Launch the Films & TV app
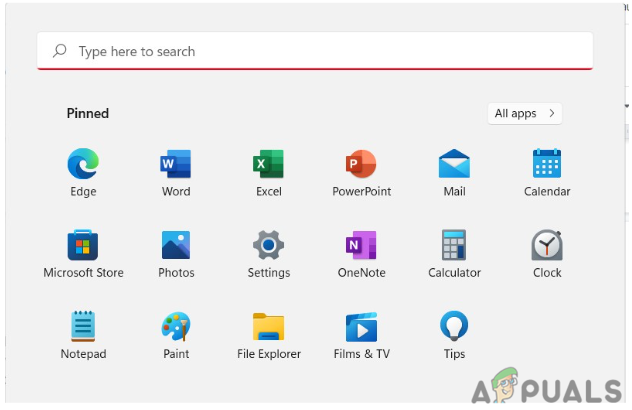 click(x=361, y=327)
